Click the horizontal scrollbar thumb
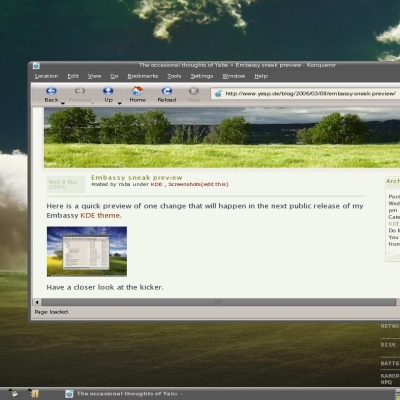The width and height of the screenshot is (400, 400). [218, 302]
